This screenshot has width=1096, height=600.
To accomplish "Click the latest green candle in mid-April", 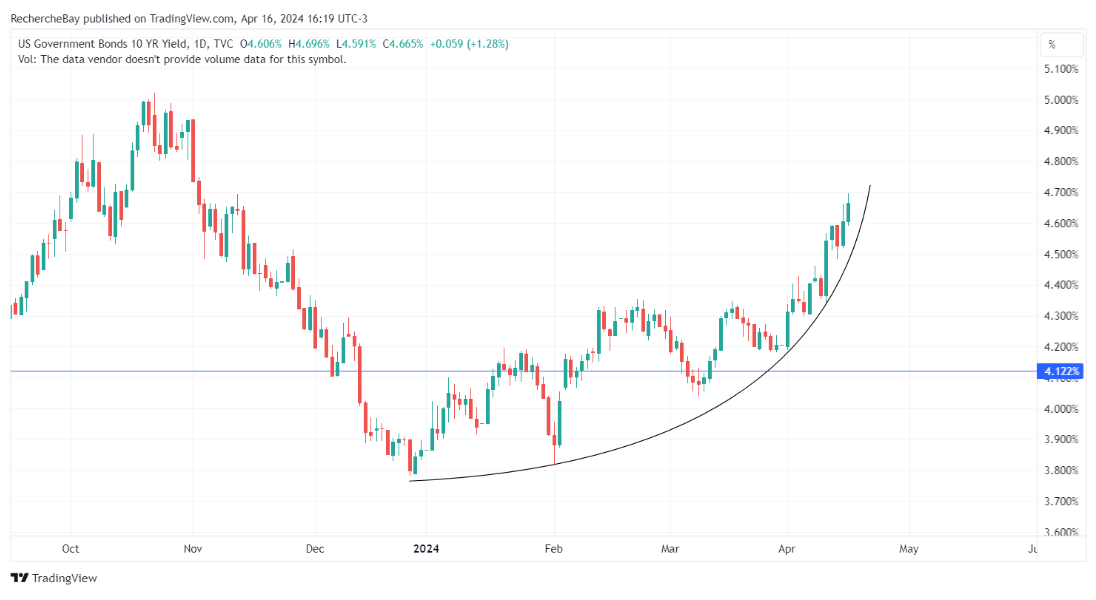I will (x=848, y=211).
